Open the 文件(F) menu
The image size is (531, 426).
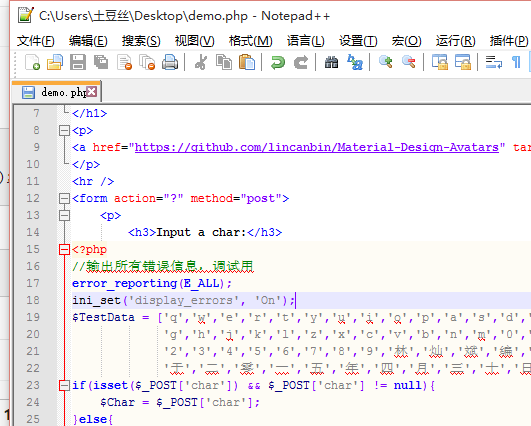(36, 41)
